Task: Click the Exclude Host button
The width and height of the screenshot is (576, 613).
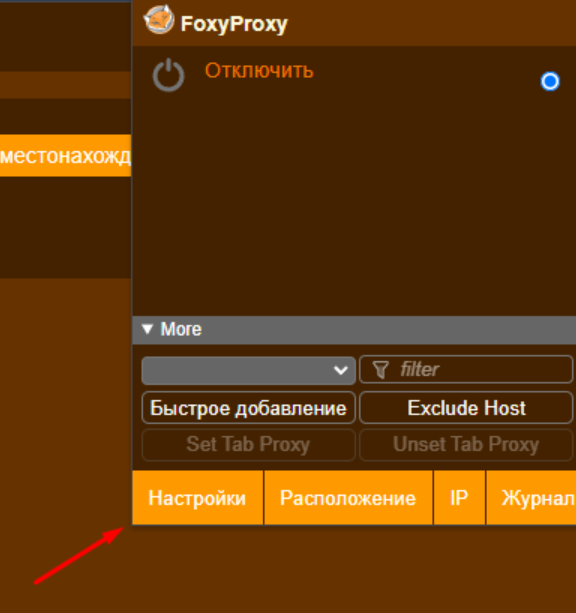Action: tap(466, 408)
